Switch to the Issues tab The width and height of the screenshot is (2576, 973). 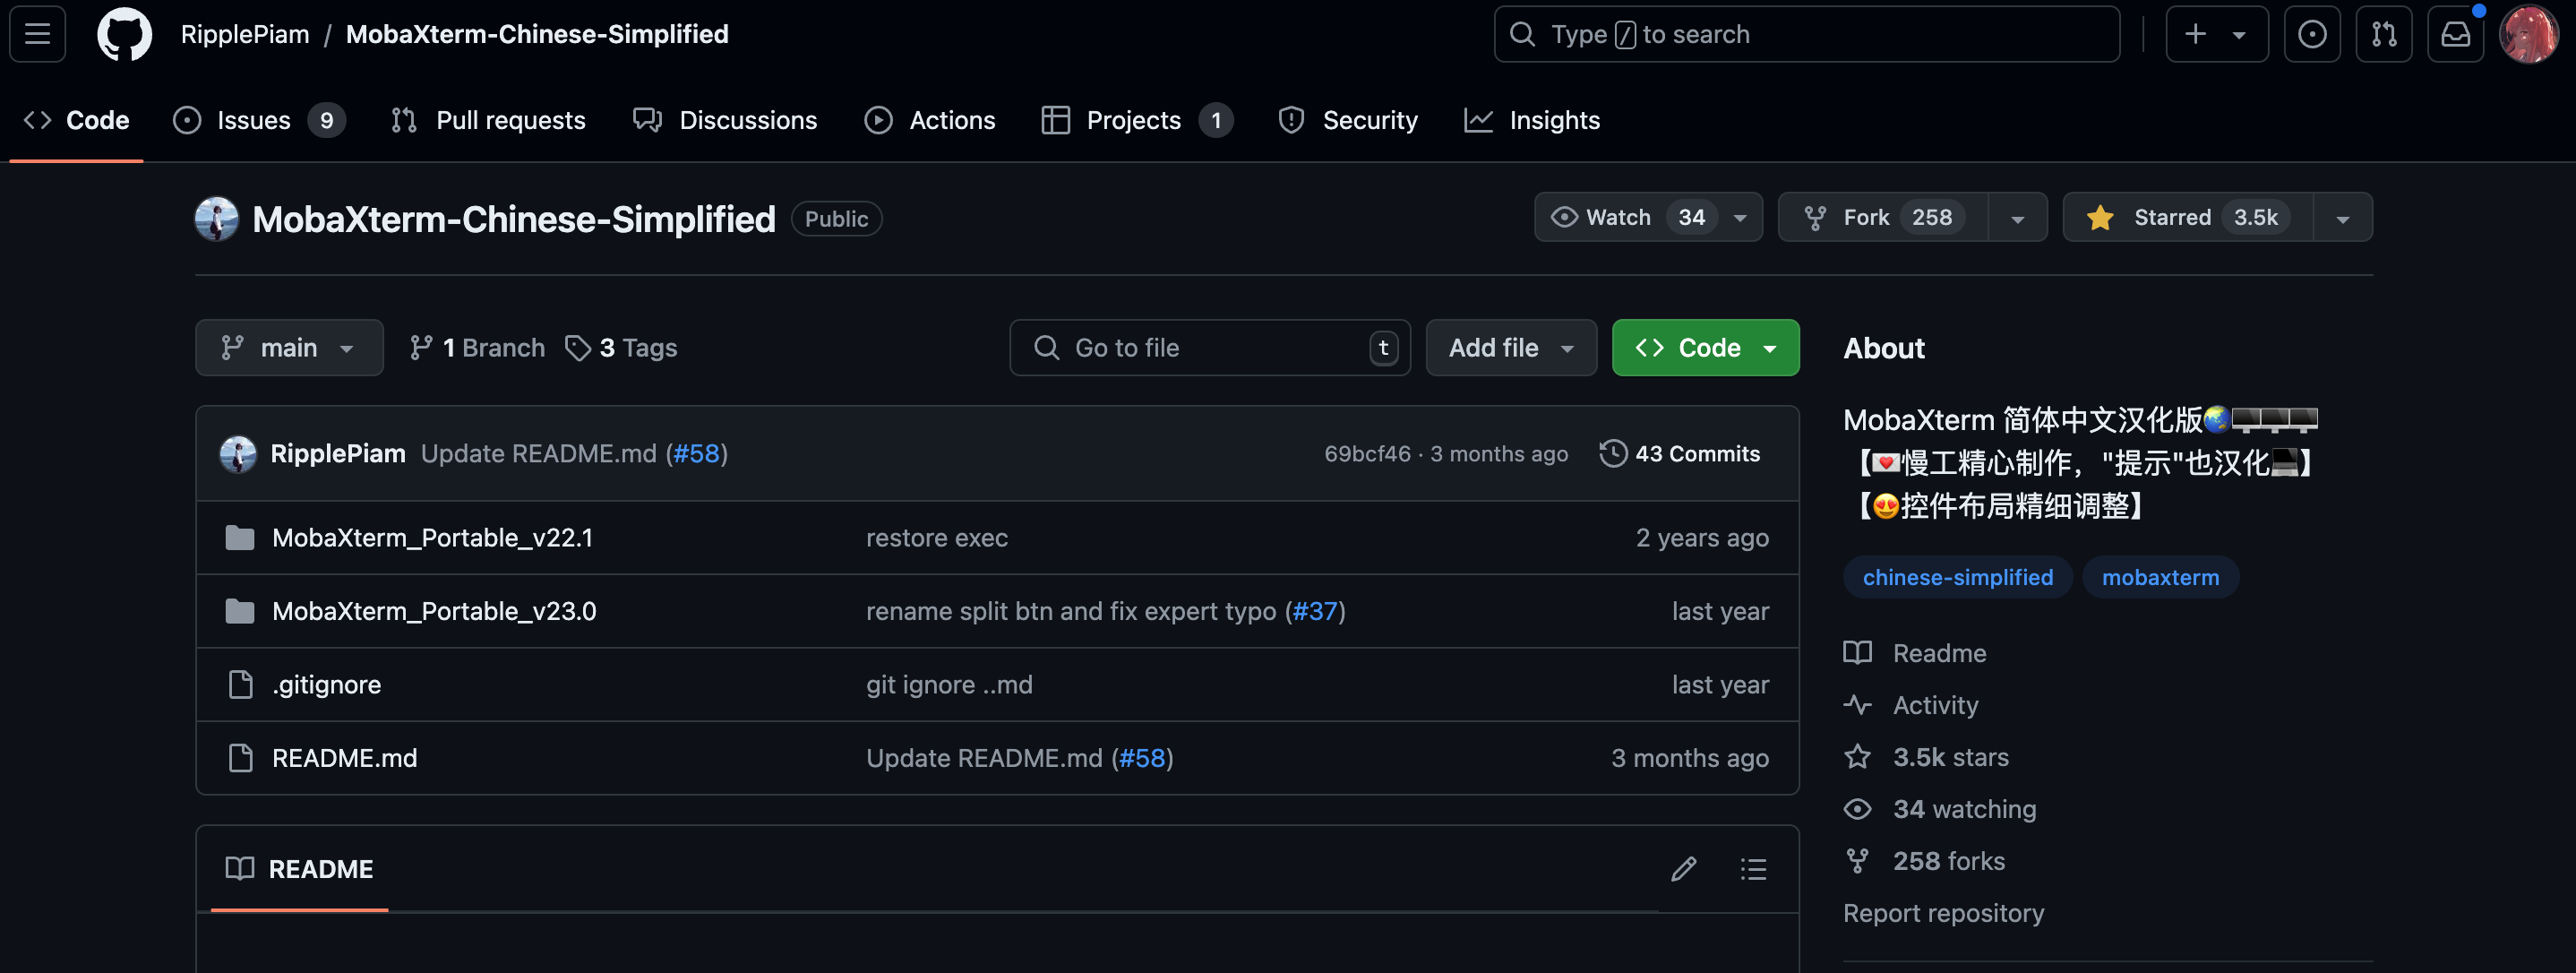click(x=254, y=120)
